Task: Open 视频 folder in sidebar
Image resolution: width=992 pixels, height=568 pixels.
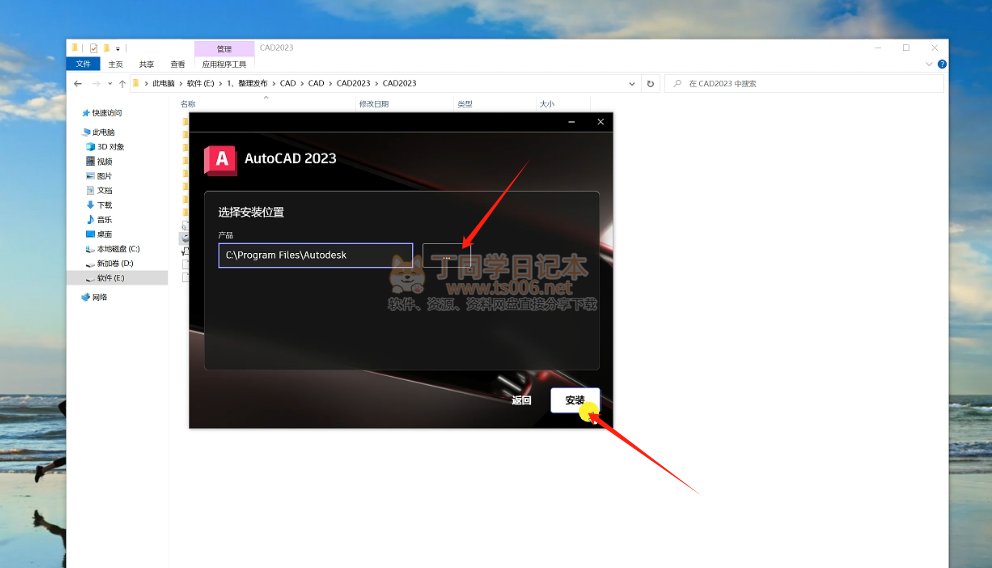Action: click(100, 161)
